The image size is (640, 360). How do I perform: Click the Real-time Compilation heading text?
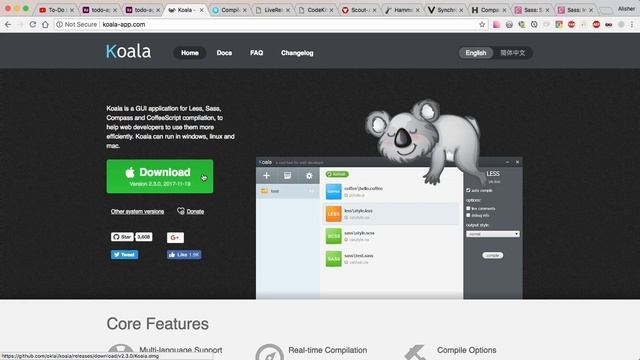coord(328,350)
